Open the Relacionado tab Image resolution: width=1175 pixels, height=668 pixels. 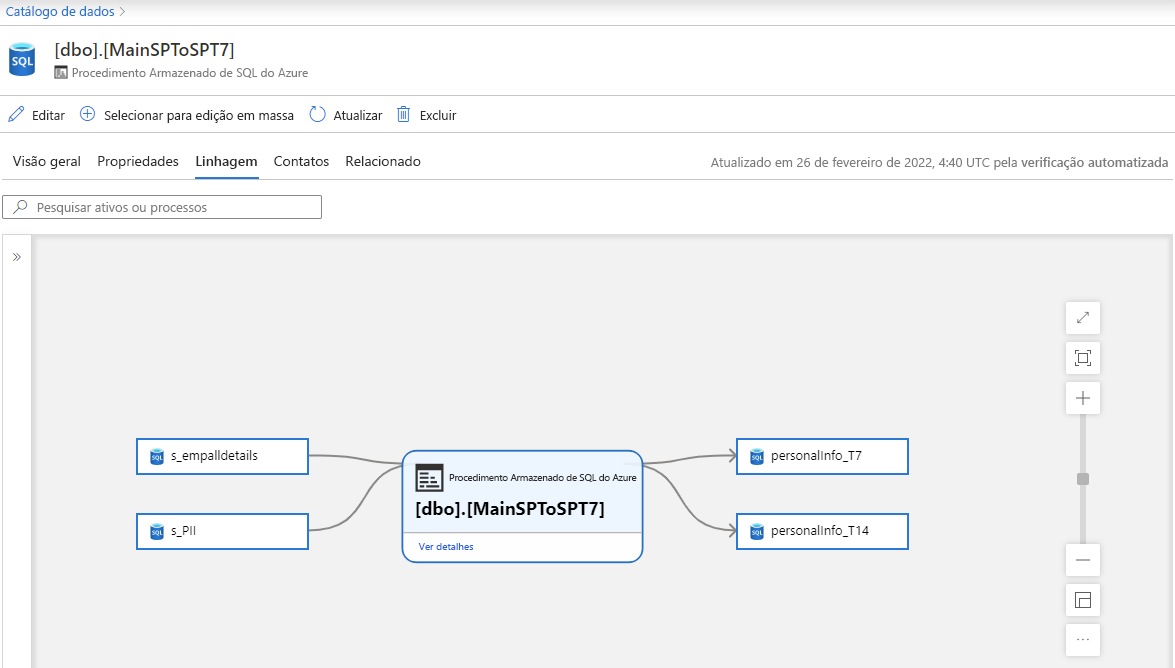pos(383,161)
